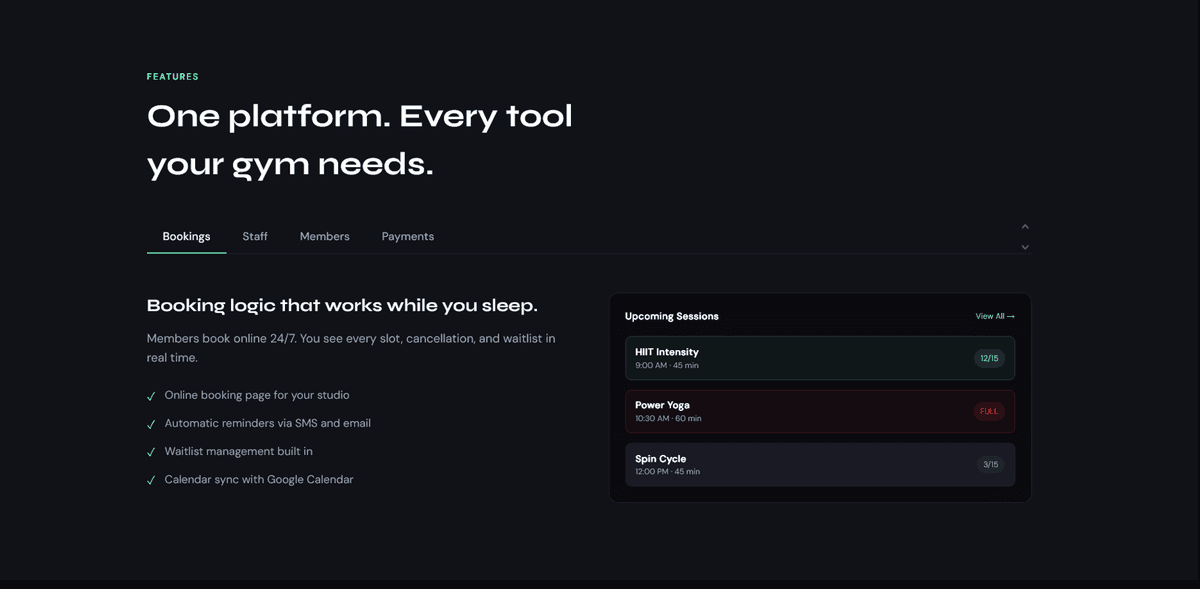Click the up chevron above the tab divider
This screenshot has height=589, width=1200.
tap(1024, 226)
